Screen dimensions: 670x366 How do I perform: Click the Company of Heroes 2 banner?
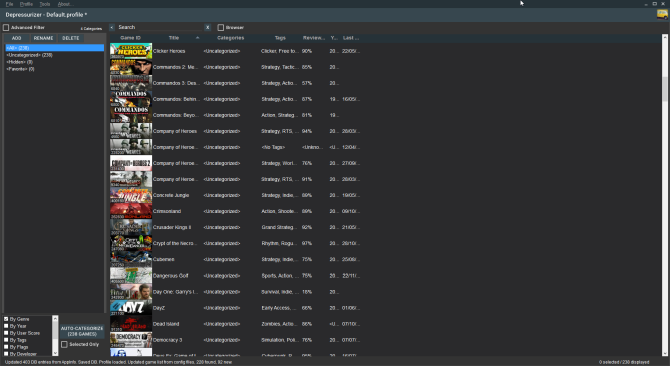pyautogui.click(x=131, y=163)
